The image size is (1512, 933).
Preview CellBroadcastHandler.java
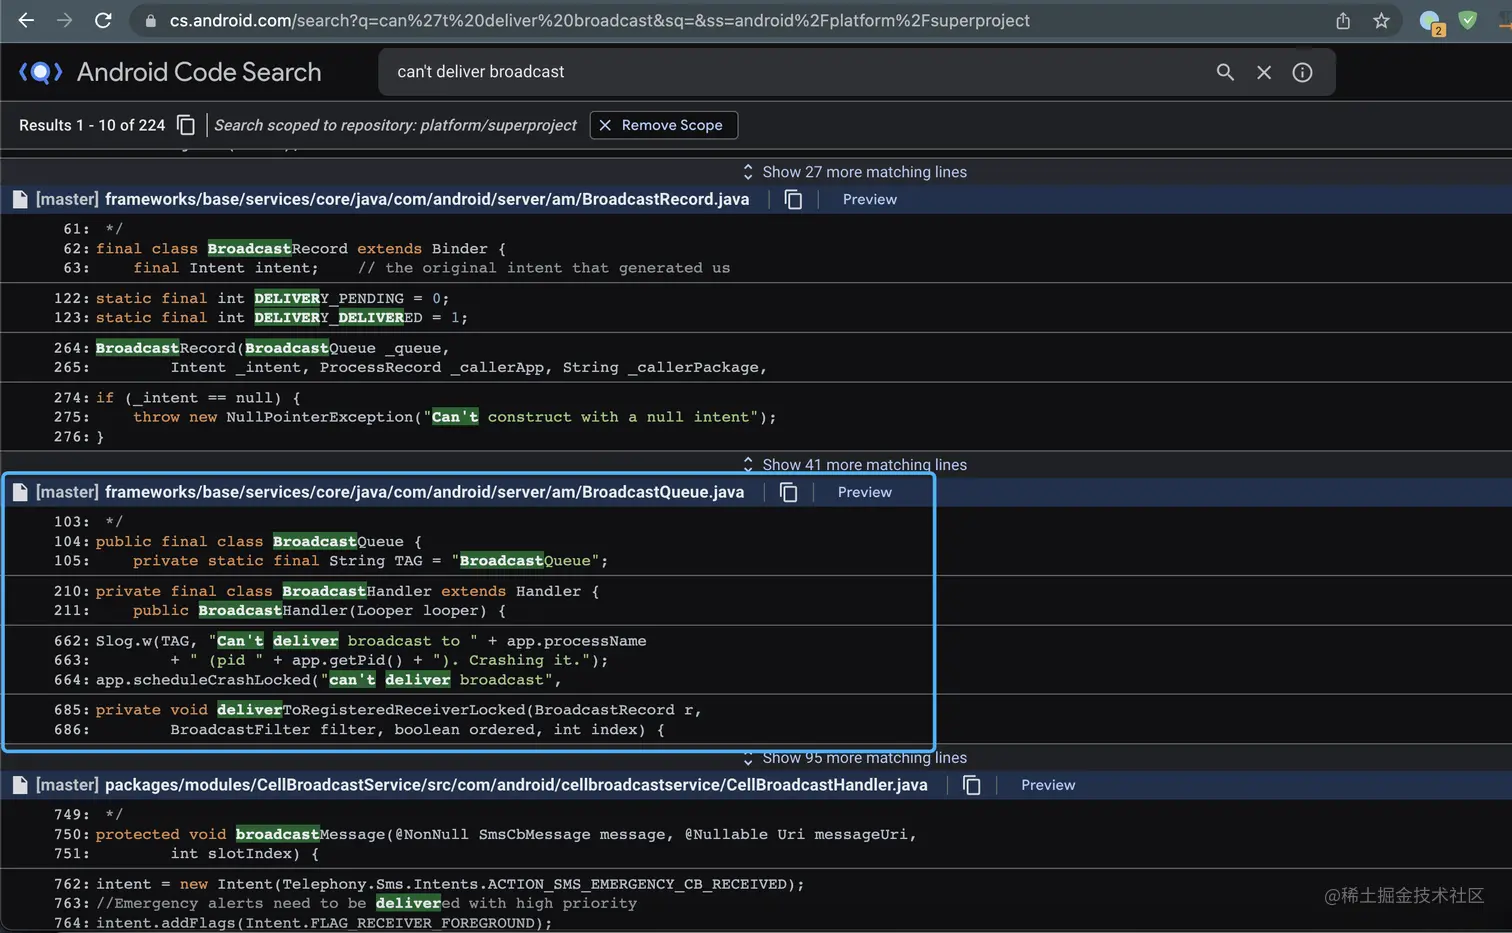tap(1048, 785)
